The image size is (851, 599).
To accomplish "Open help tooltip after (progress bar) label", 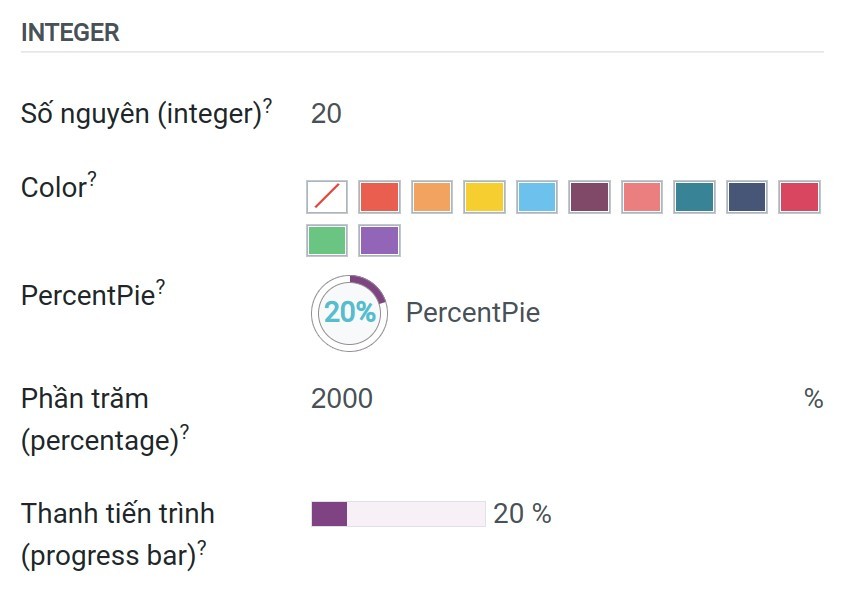I will [202, 547].
